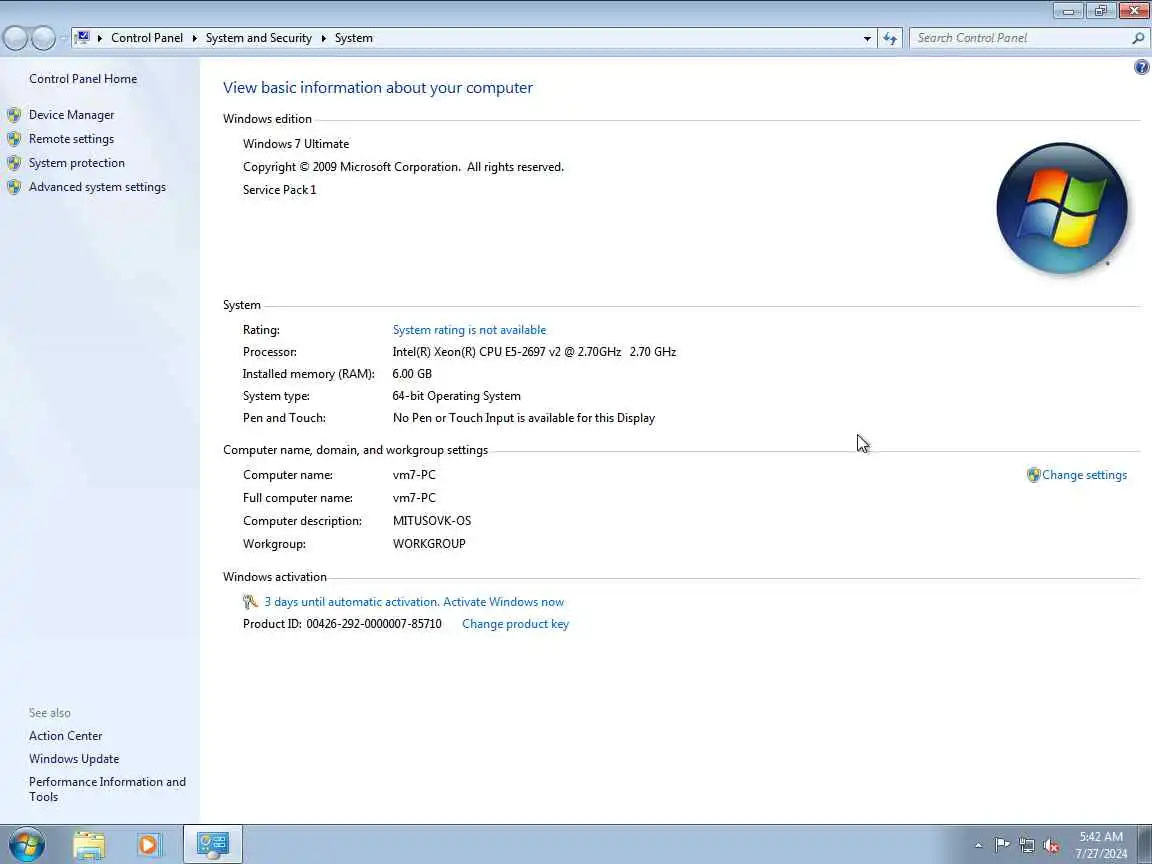Screen dimensions: 1152x864
Task: Expand the arrow before Control Panel breadcrumb
Action: 100,38
